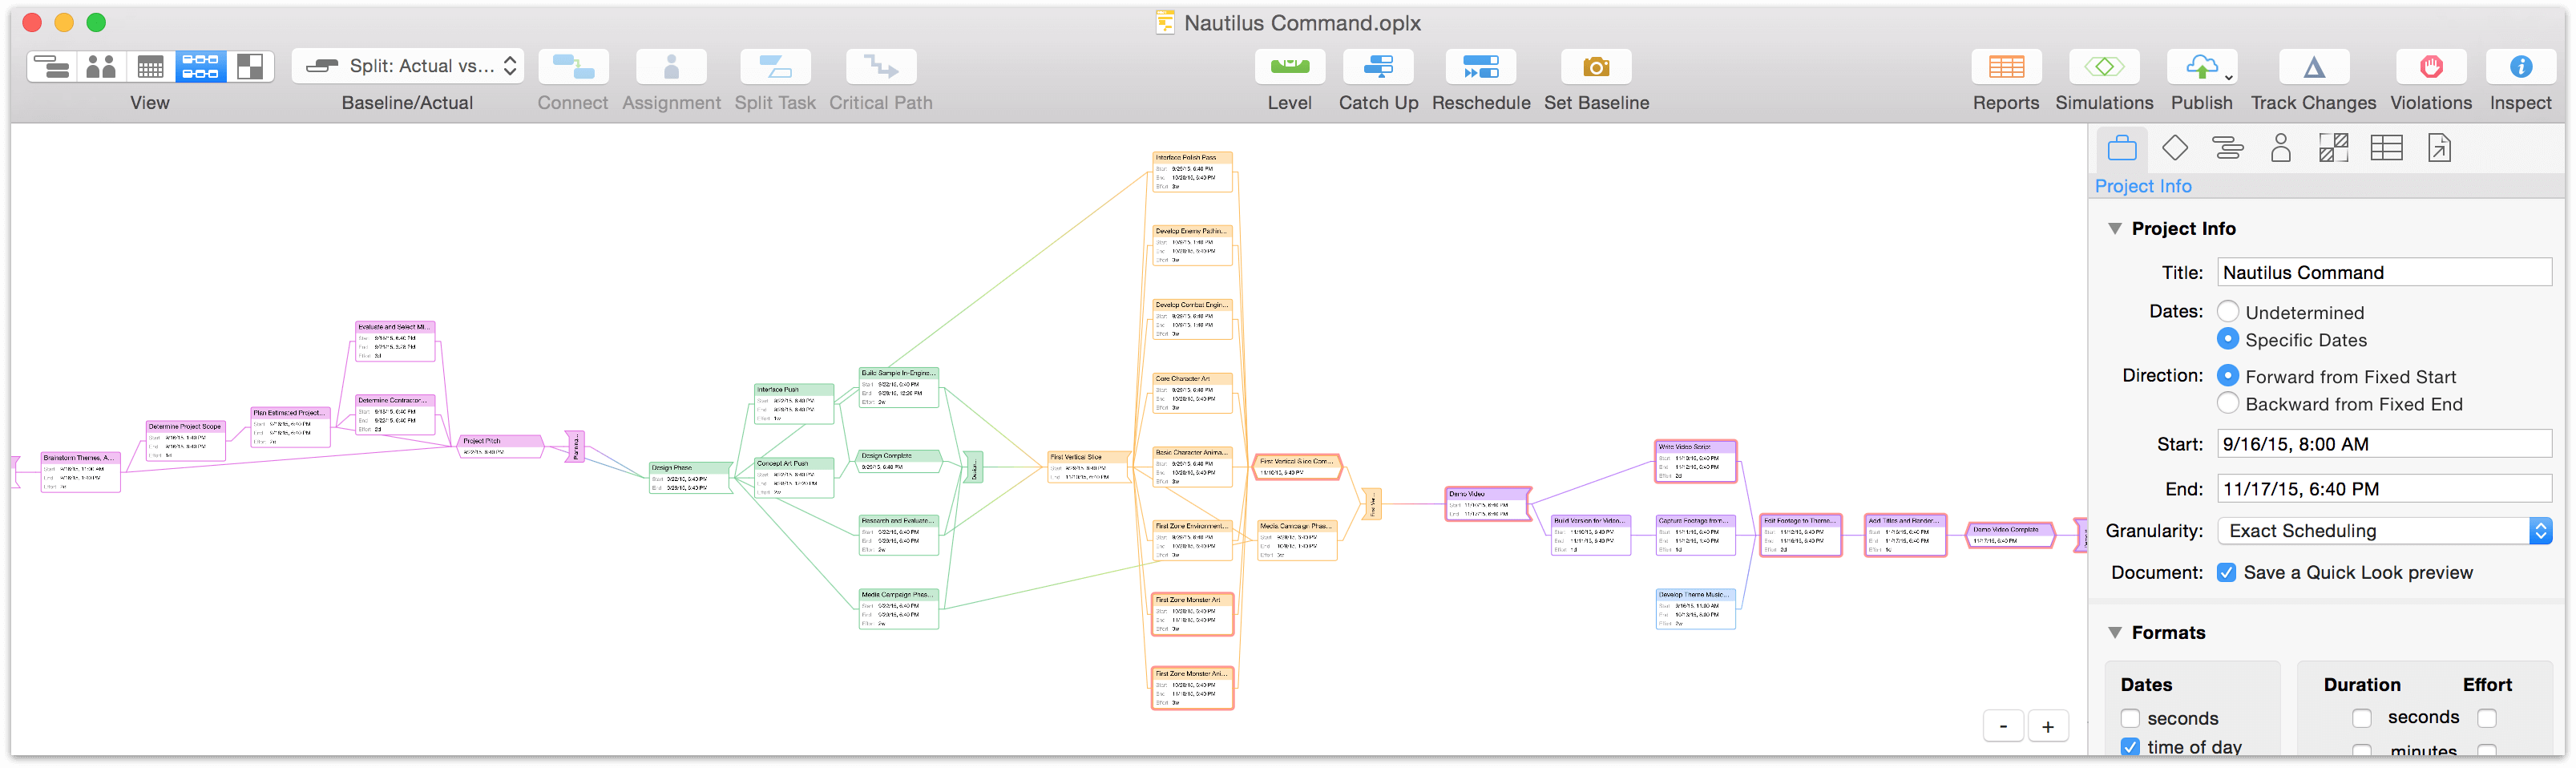Select Undetermined dates radio button
This screenshot has width=2576, height=768.
click(x=2228, y=312)
